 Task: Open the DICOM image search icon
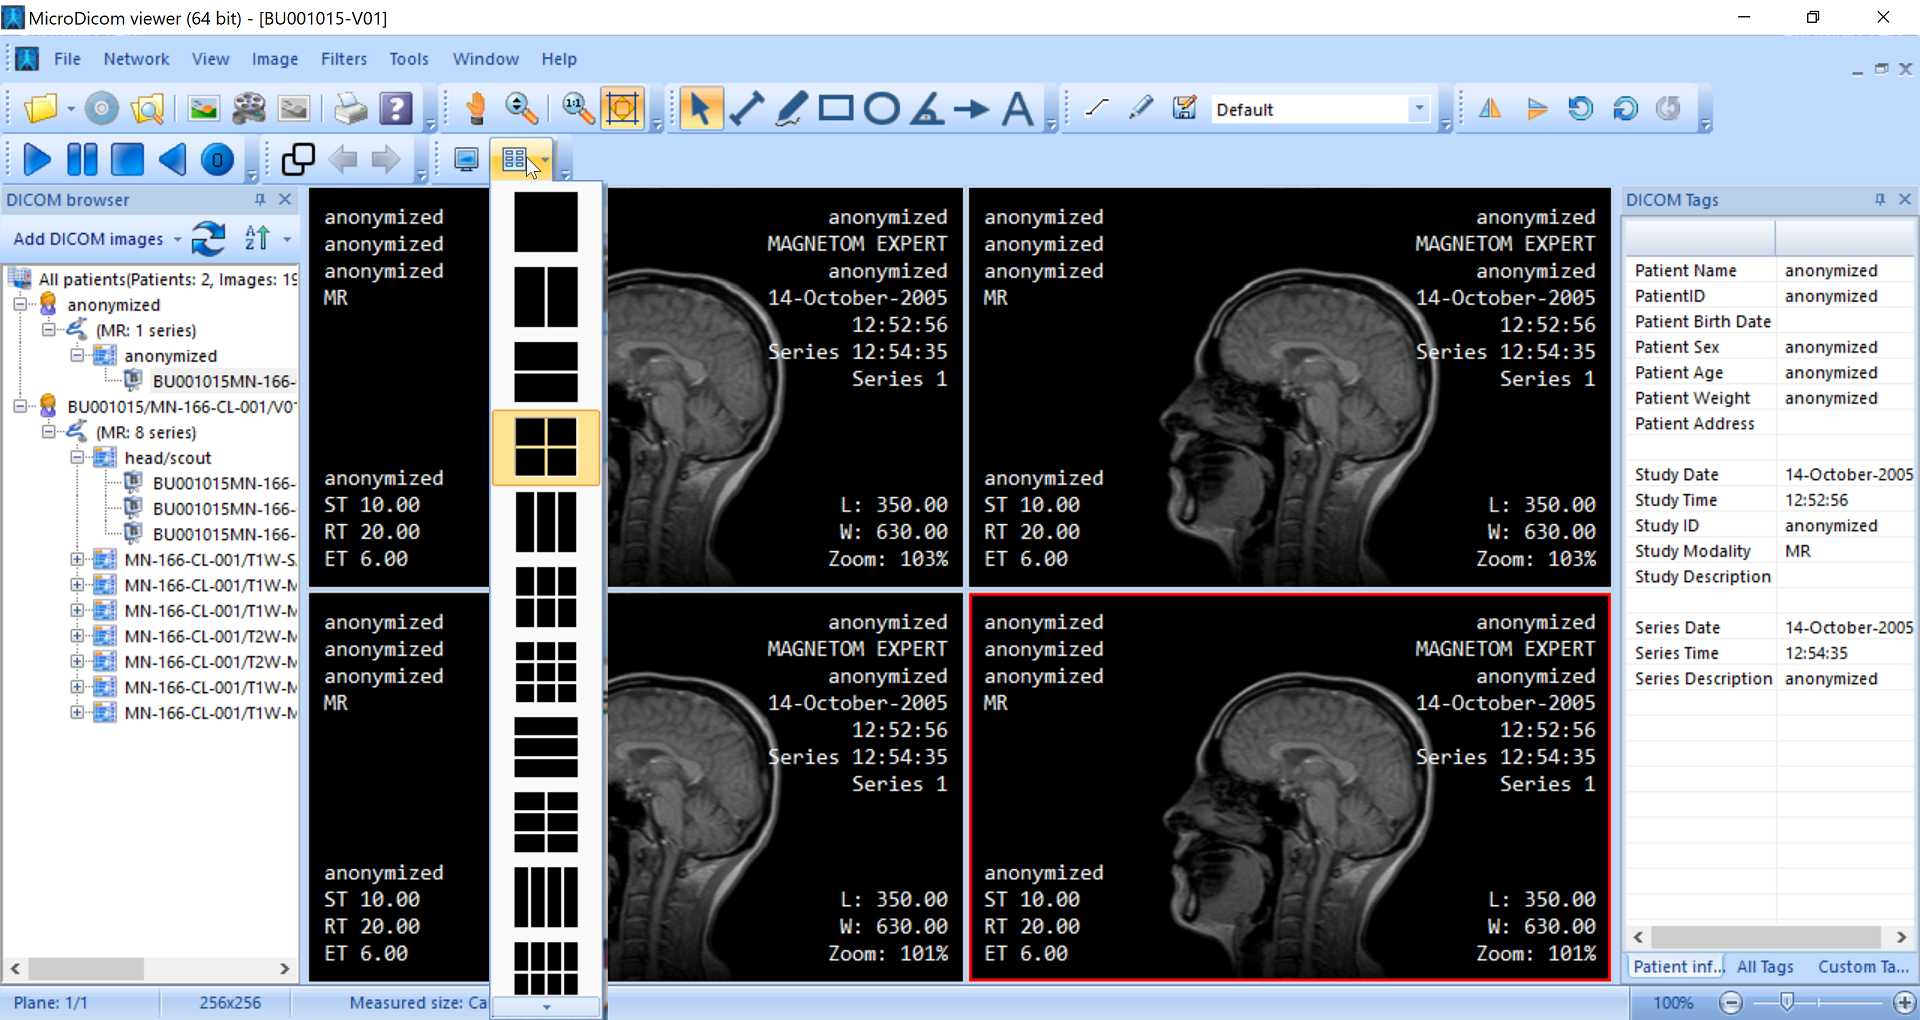[148, 108]
